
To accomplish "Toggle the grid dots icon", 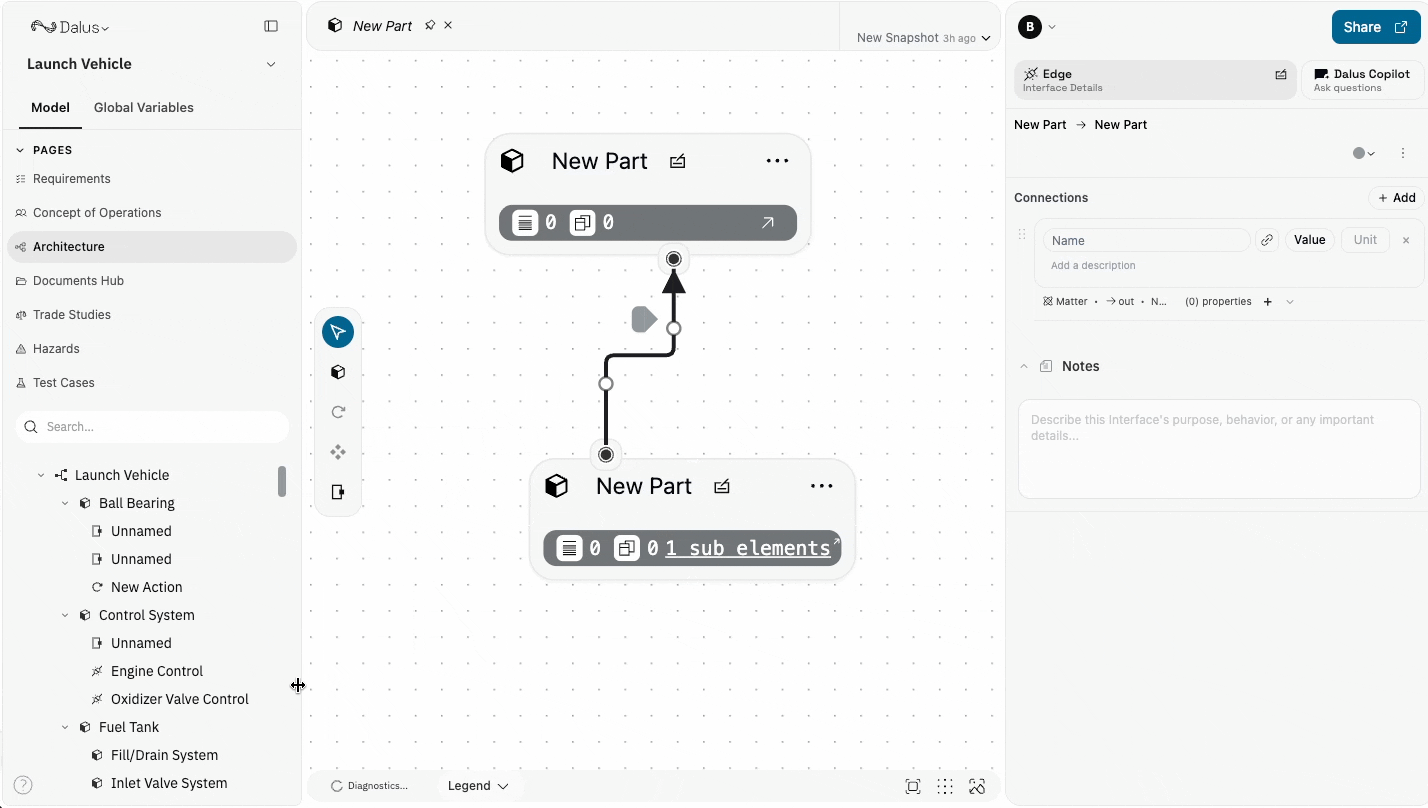I will tap(945, 786).
